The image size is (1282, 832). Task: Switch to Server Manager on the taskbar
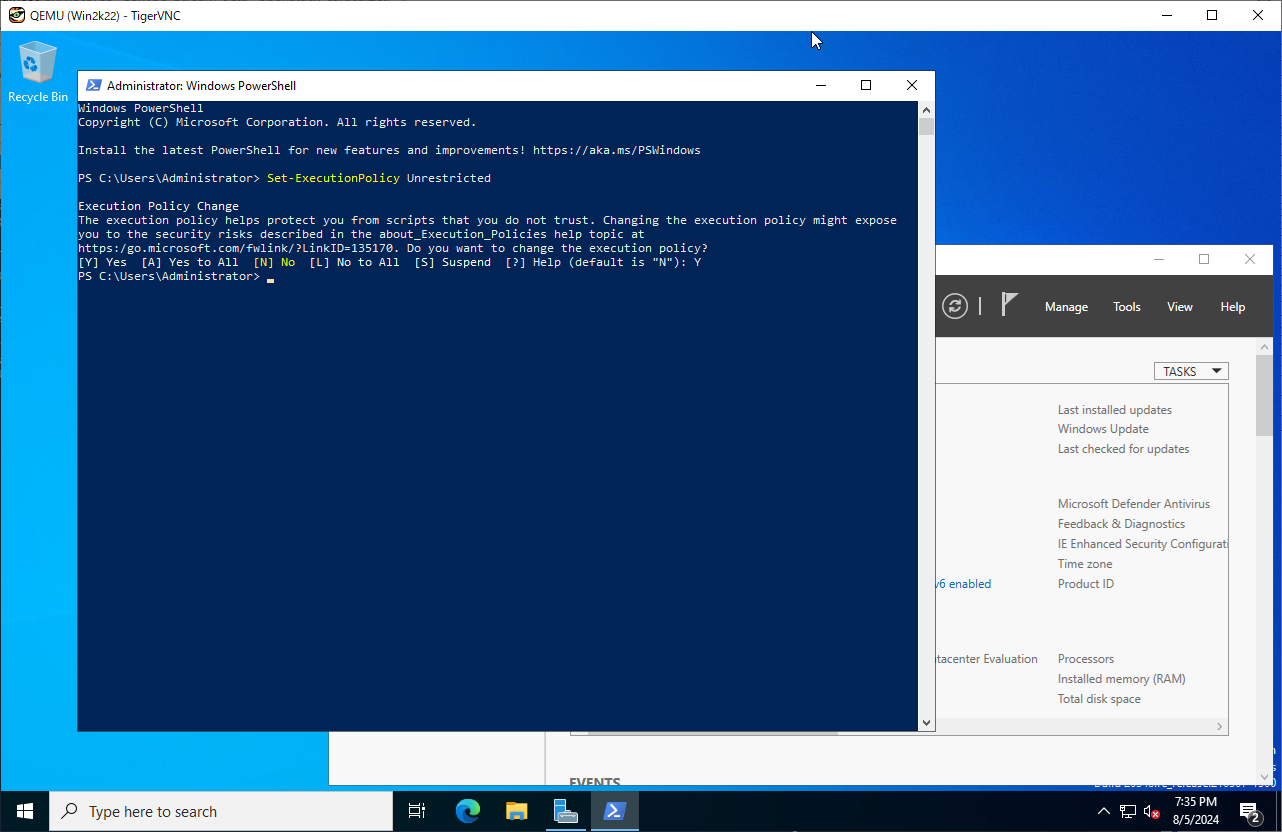tap(565, 811)
